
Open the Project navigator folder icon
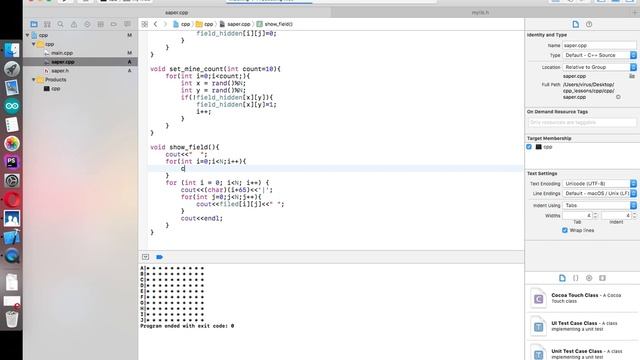tap(34, 24)
